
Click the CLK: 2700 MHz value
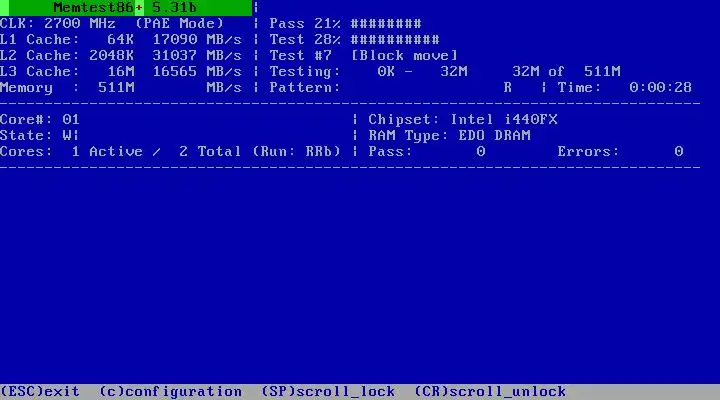click(57, 23)
